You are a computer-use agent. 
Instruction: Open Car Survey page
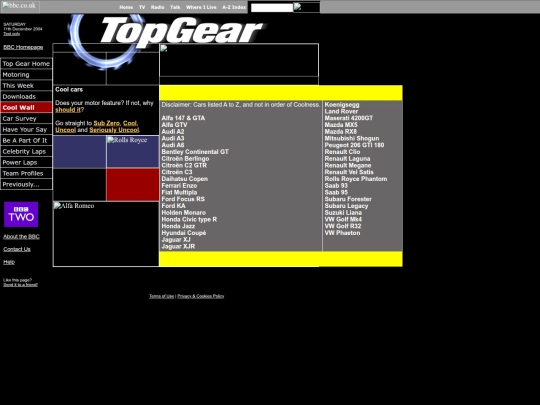26,118
